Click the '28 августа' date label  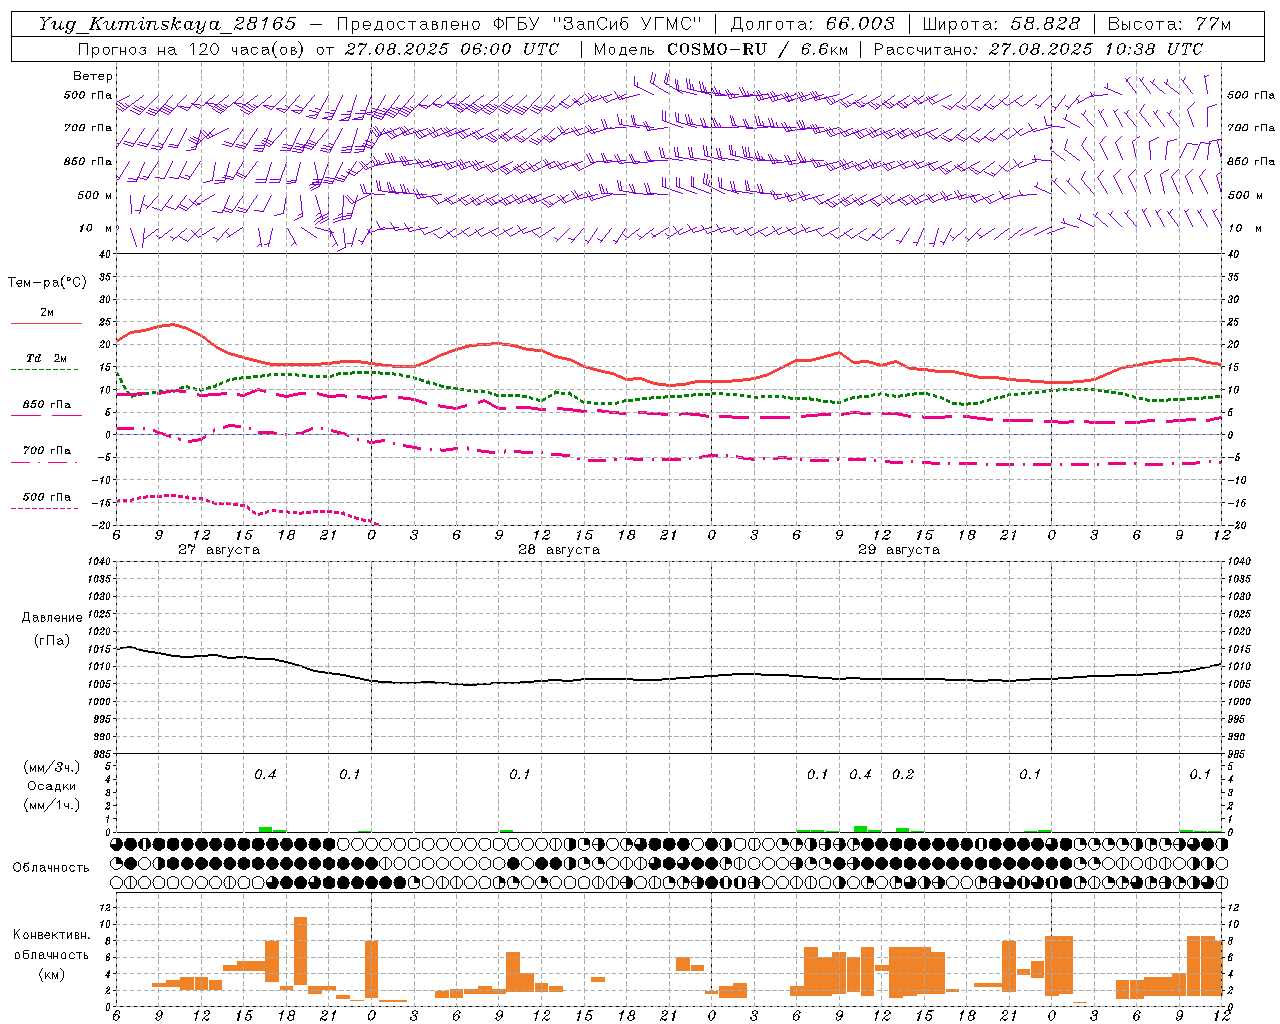coord(559,550)
